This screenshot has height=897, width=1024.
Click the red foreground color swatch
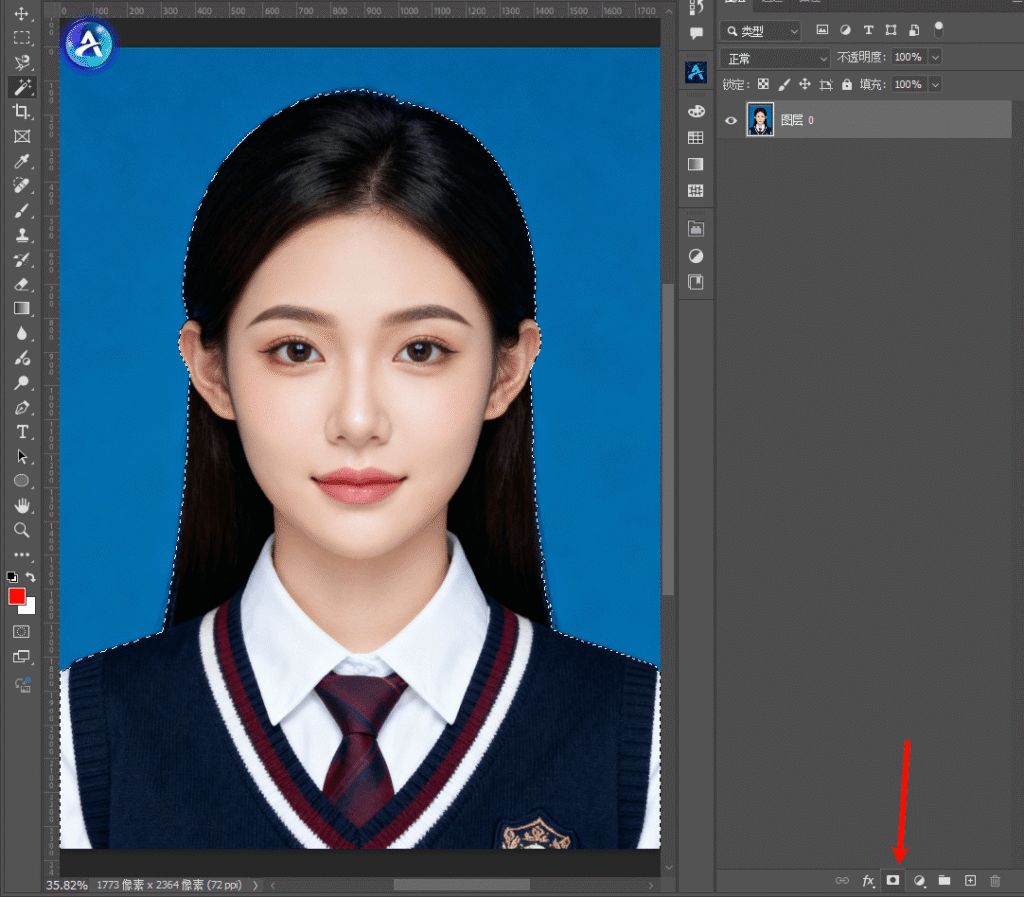pyautogui.click(x=17, y=596)
